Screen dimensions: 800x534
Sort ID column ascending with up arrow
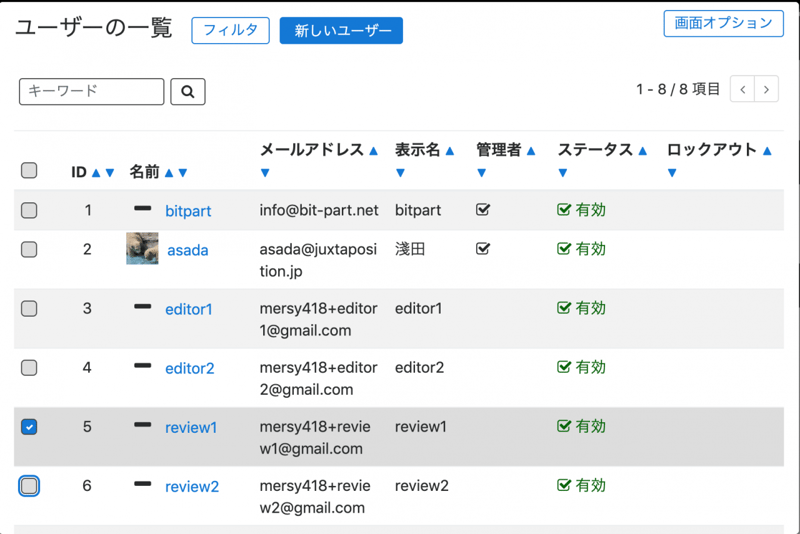[96, 172]
